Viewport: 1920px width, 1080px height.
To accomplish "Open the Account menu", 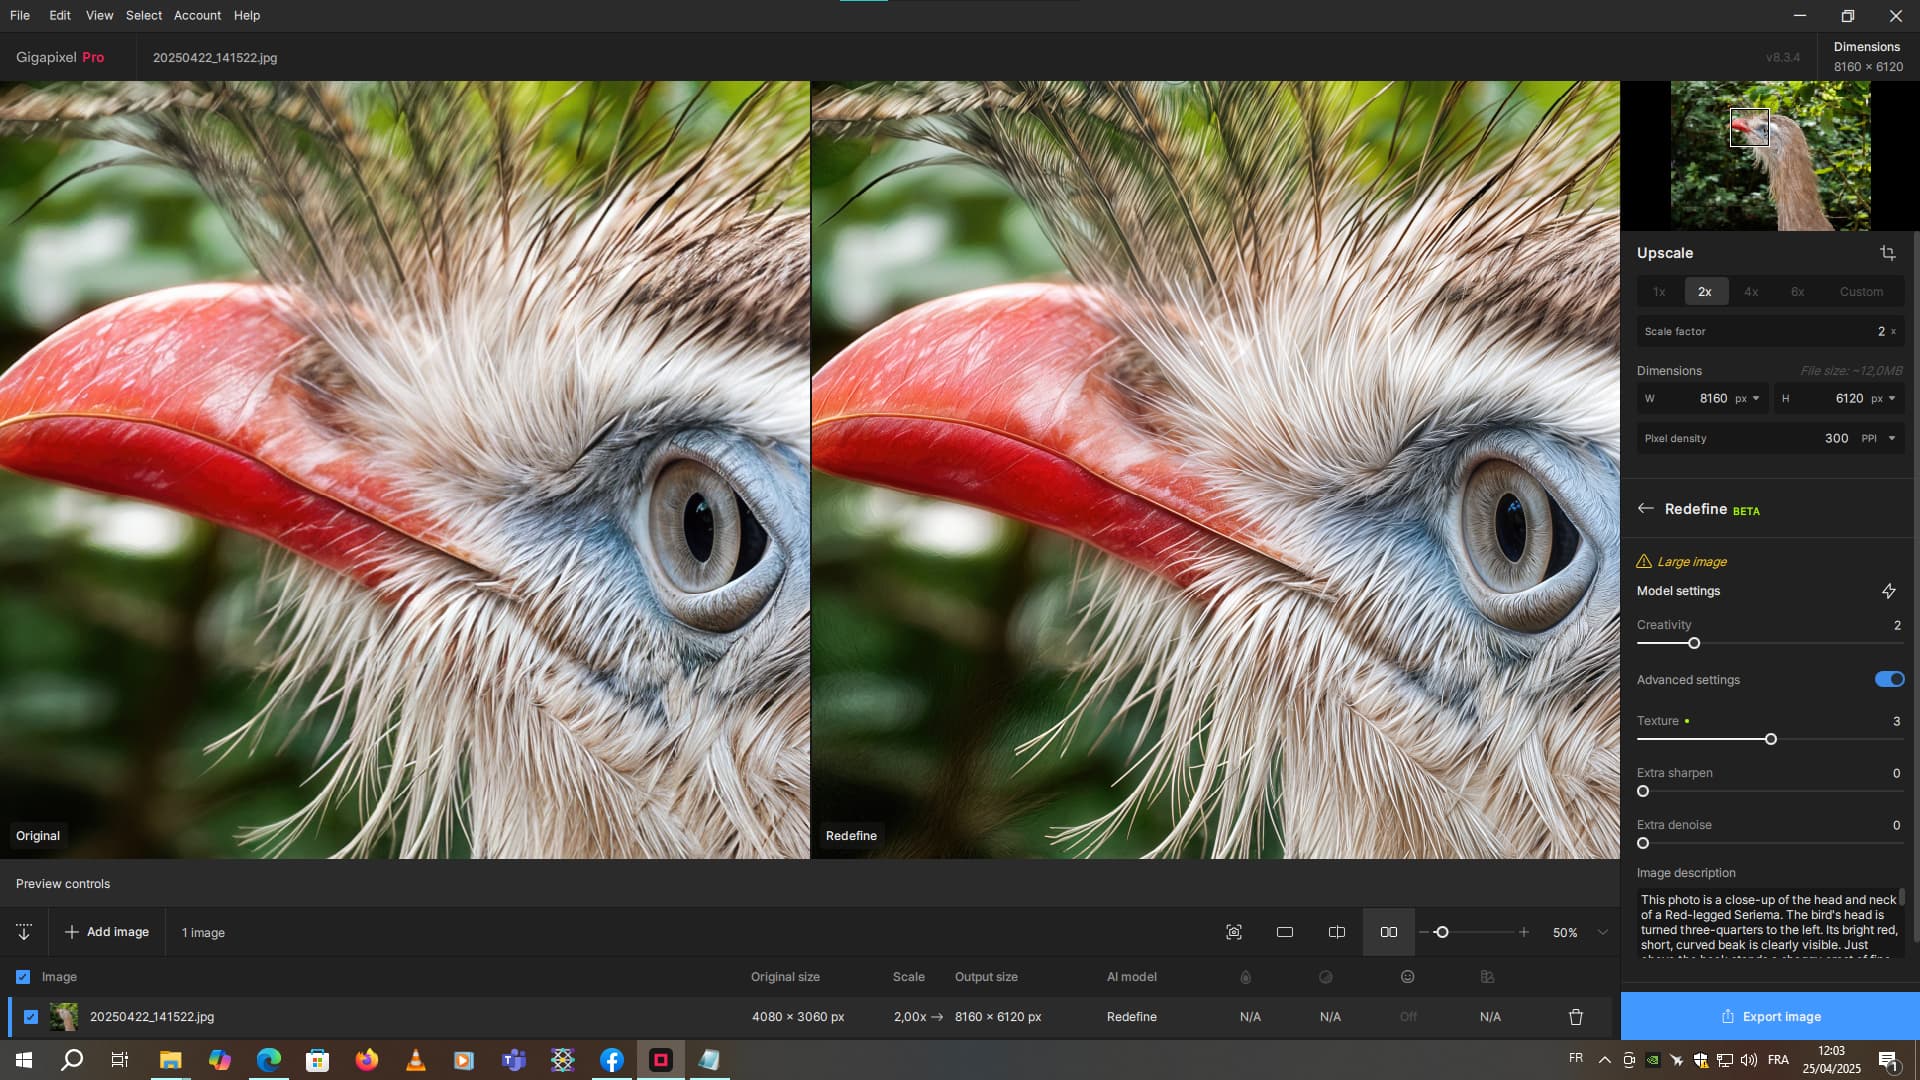I will tap(197, 15).
